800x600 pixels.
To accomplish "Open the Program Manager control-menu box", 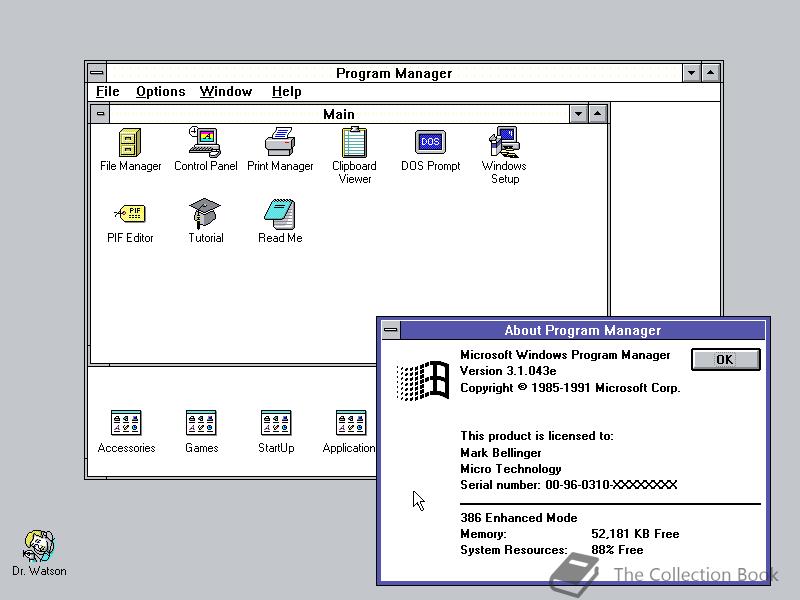I will [97, 73].
